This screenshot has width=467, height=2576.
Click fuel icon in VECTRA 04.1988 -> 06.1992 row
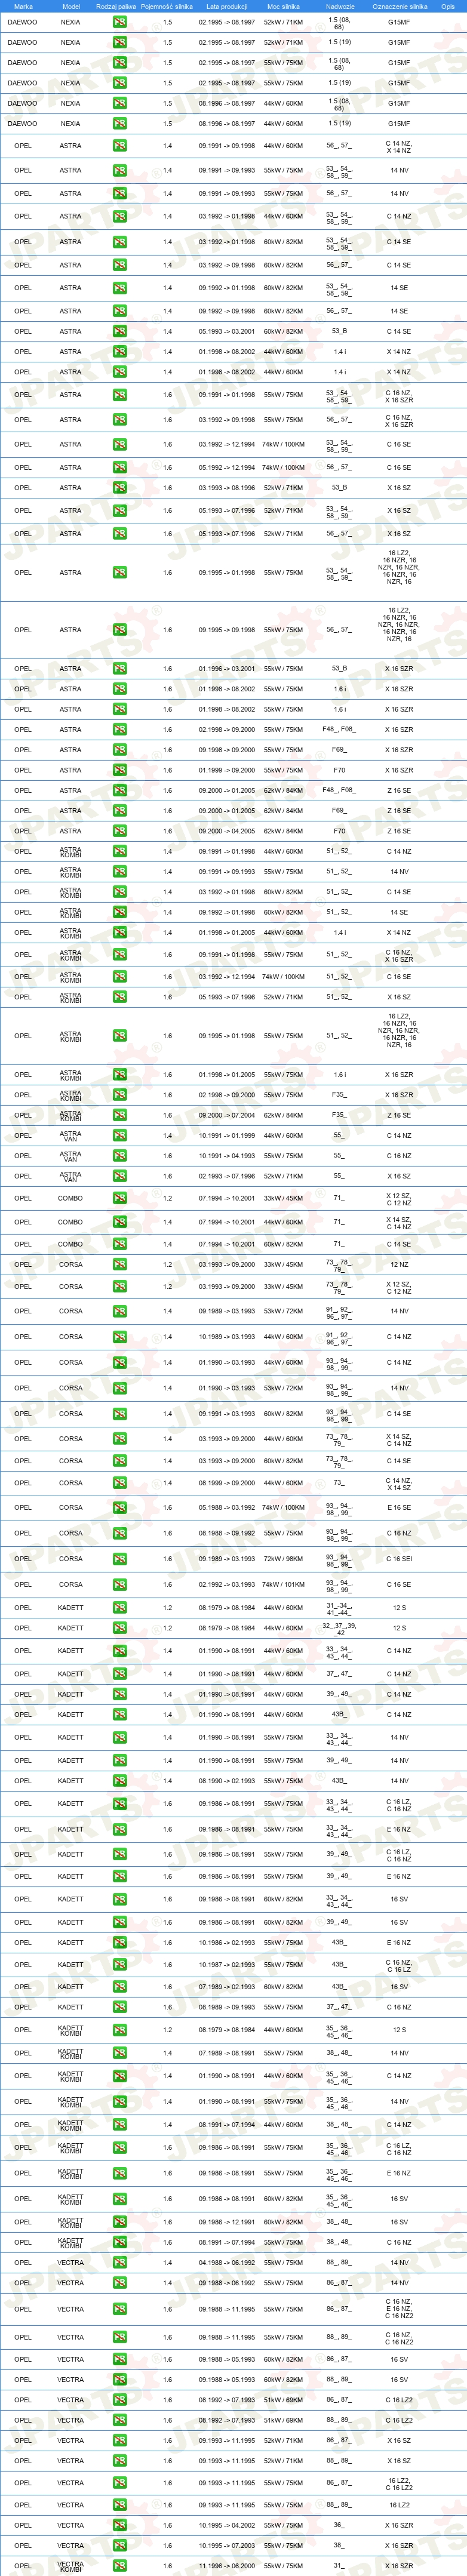[x=119, y=2263]
